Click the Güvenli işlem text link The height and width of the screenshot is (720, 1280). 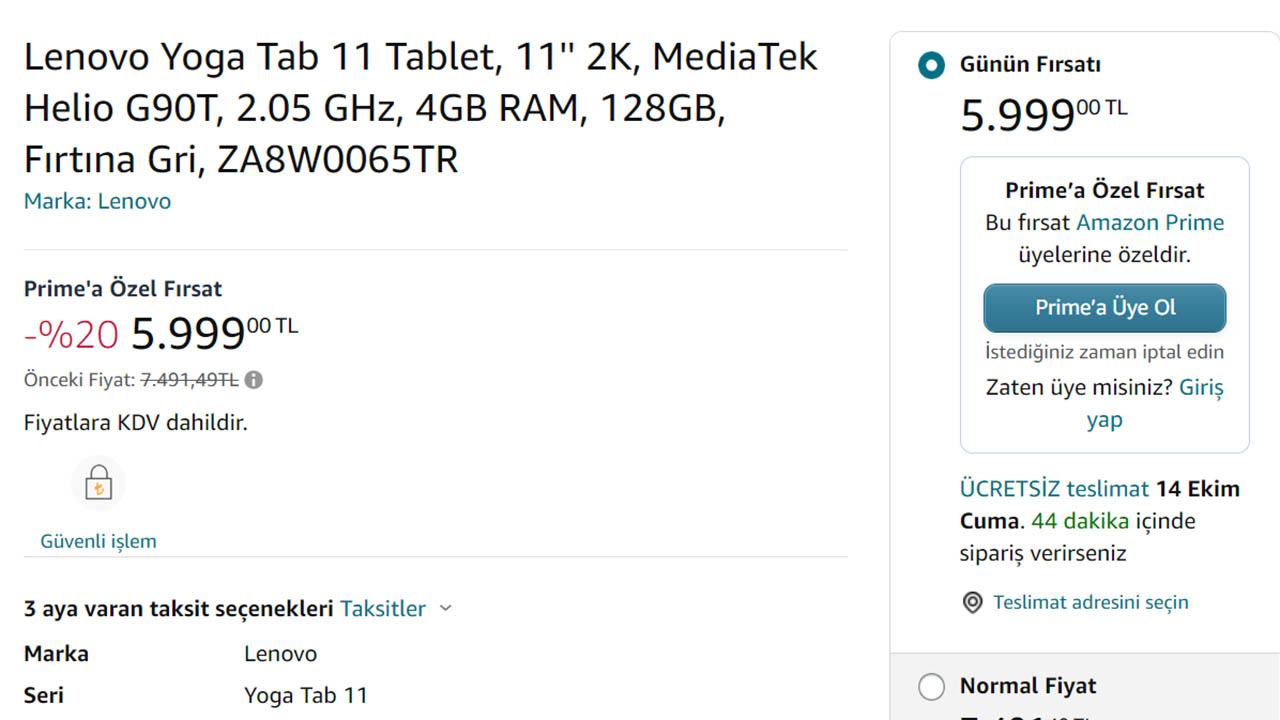pos(98,541)
